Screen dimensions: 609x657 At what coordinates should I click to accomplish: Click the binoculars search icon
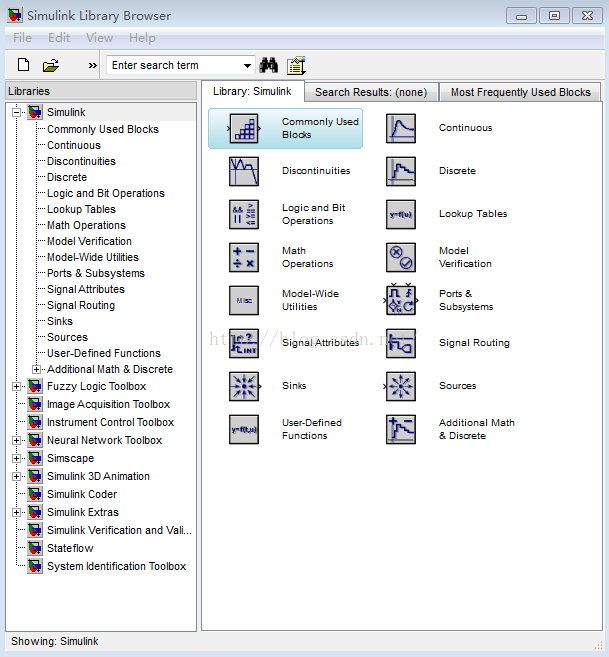click(269, 65)
